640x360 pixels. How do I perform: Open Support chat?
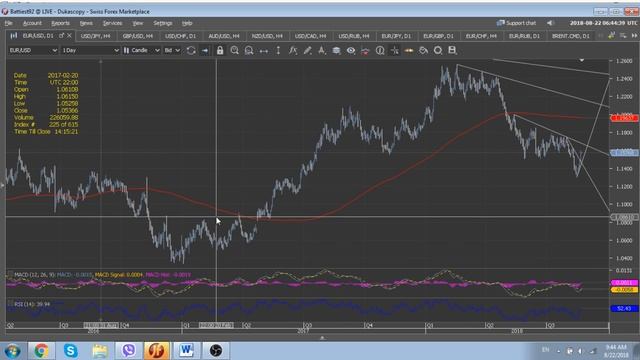point(516,23)
